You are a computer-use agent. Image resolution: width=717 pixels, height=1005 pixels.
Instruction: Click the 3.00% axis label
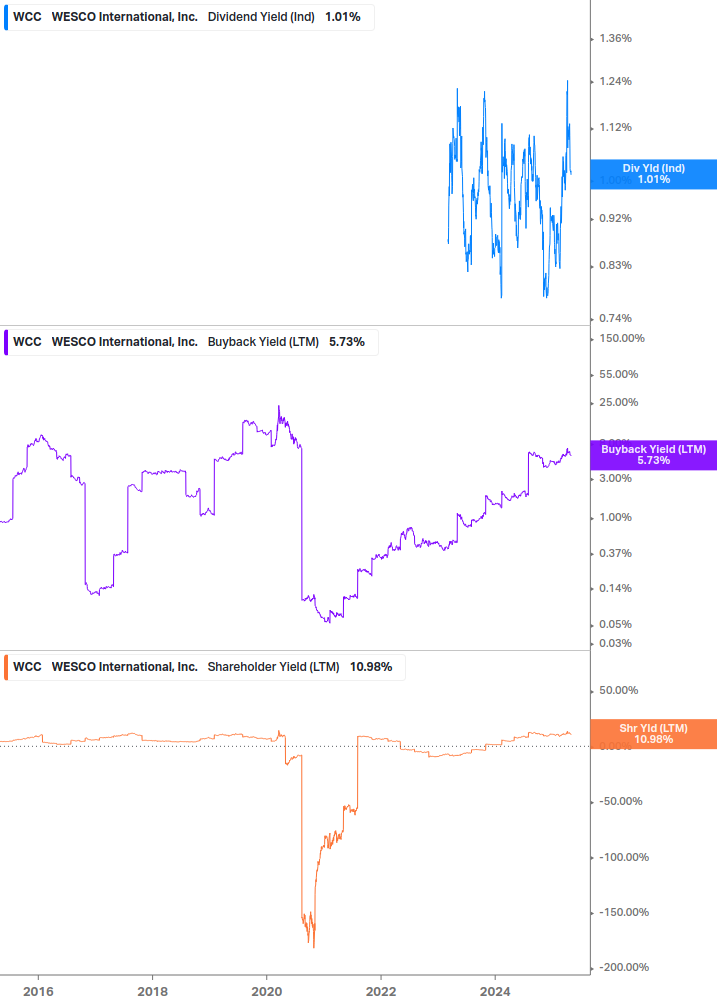615,478
